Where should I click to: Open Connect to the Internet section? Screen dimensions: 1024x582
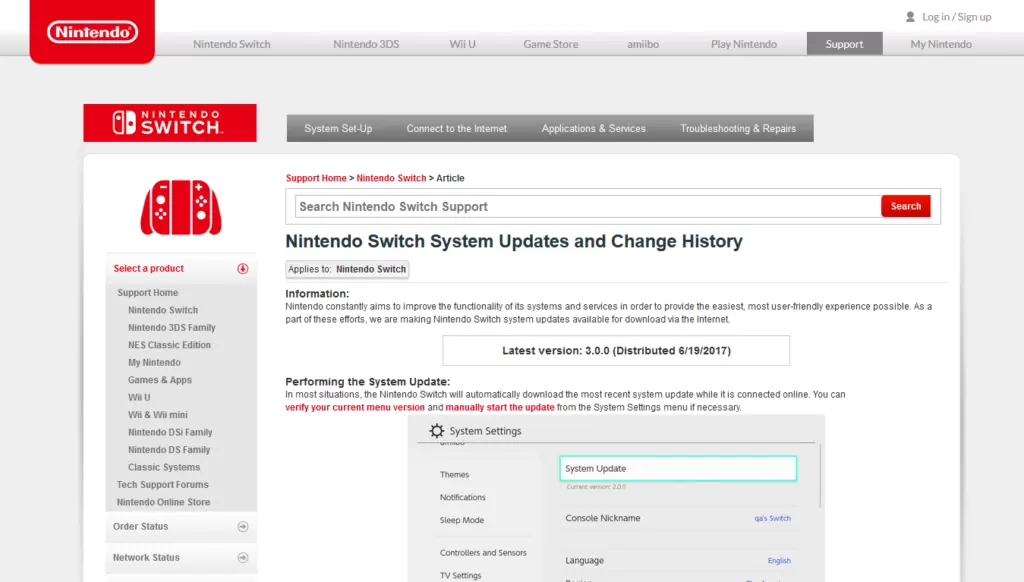456,129
